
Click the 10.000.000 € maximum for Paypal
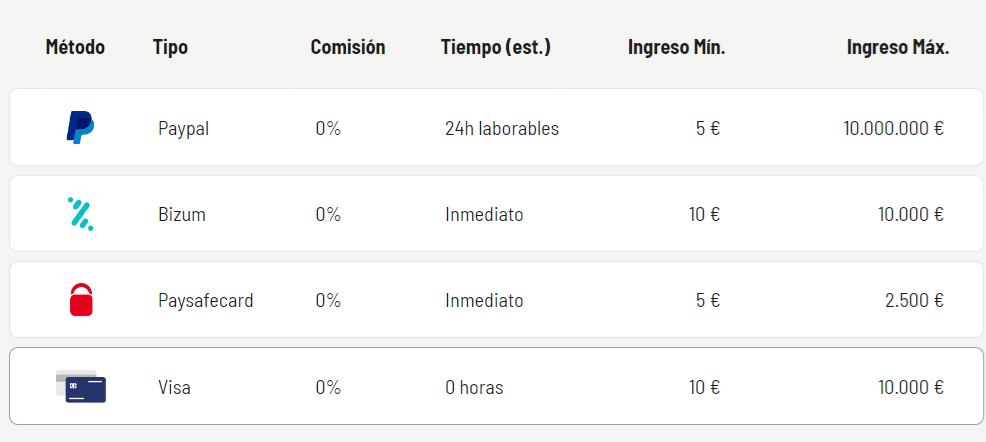tap(893, 128)
